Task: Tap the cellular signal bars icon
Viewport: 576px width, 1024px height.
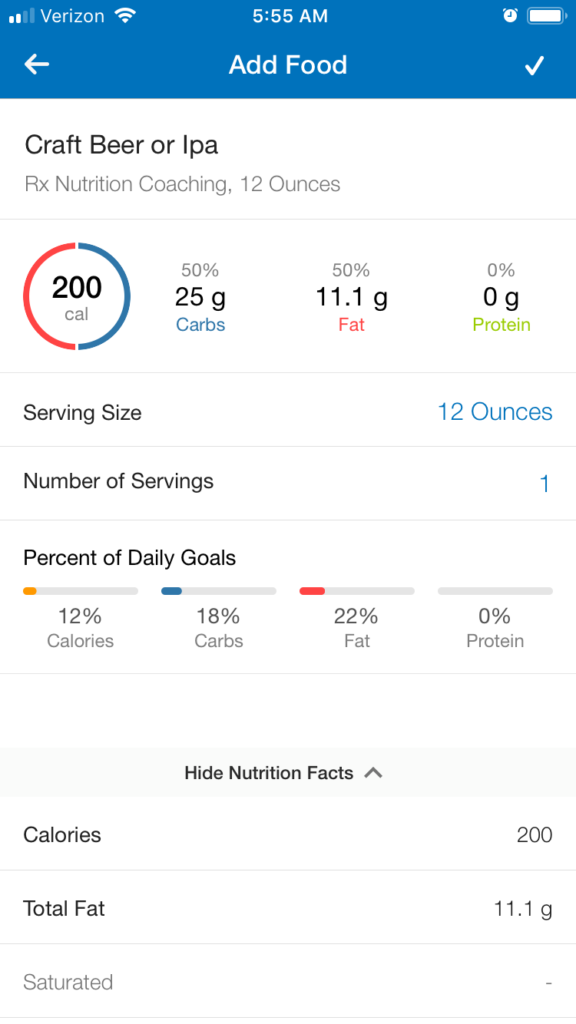Action: tap(22, 16)
